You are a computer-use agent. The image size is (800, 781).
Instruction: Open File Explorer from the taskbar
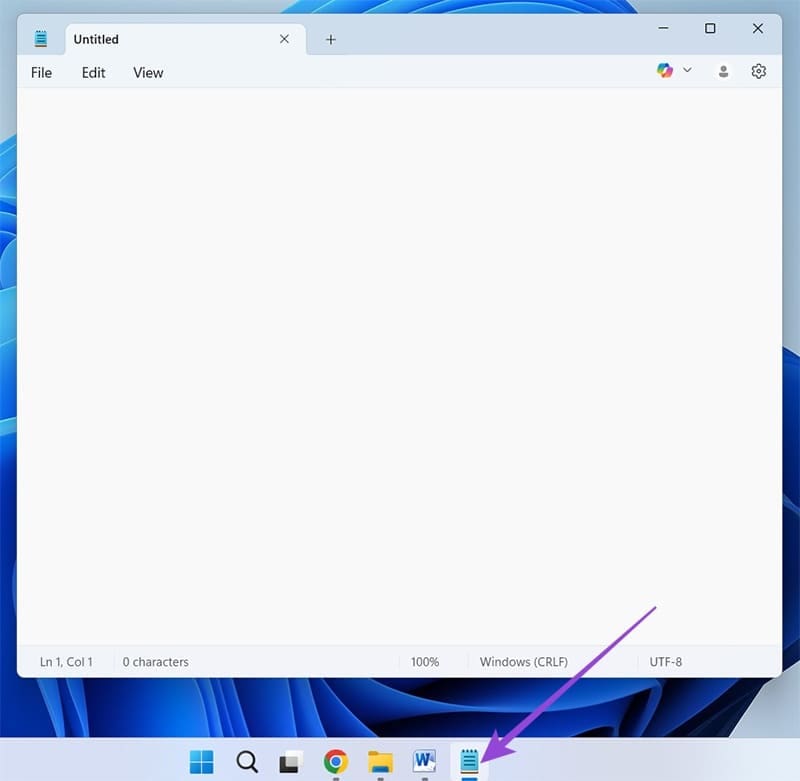pyautogui.click(x=380, y=762)
